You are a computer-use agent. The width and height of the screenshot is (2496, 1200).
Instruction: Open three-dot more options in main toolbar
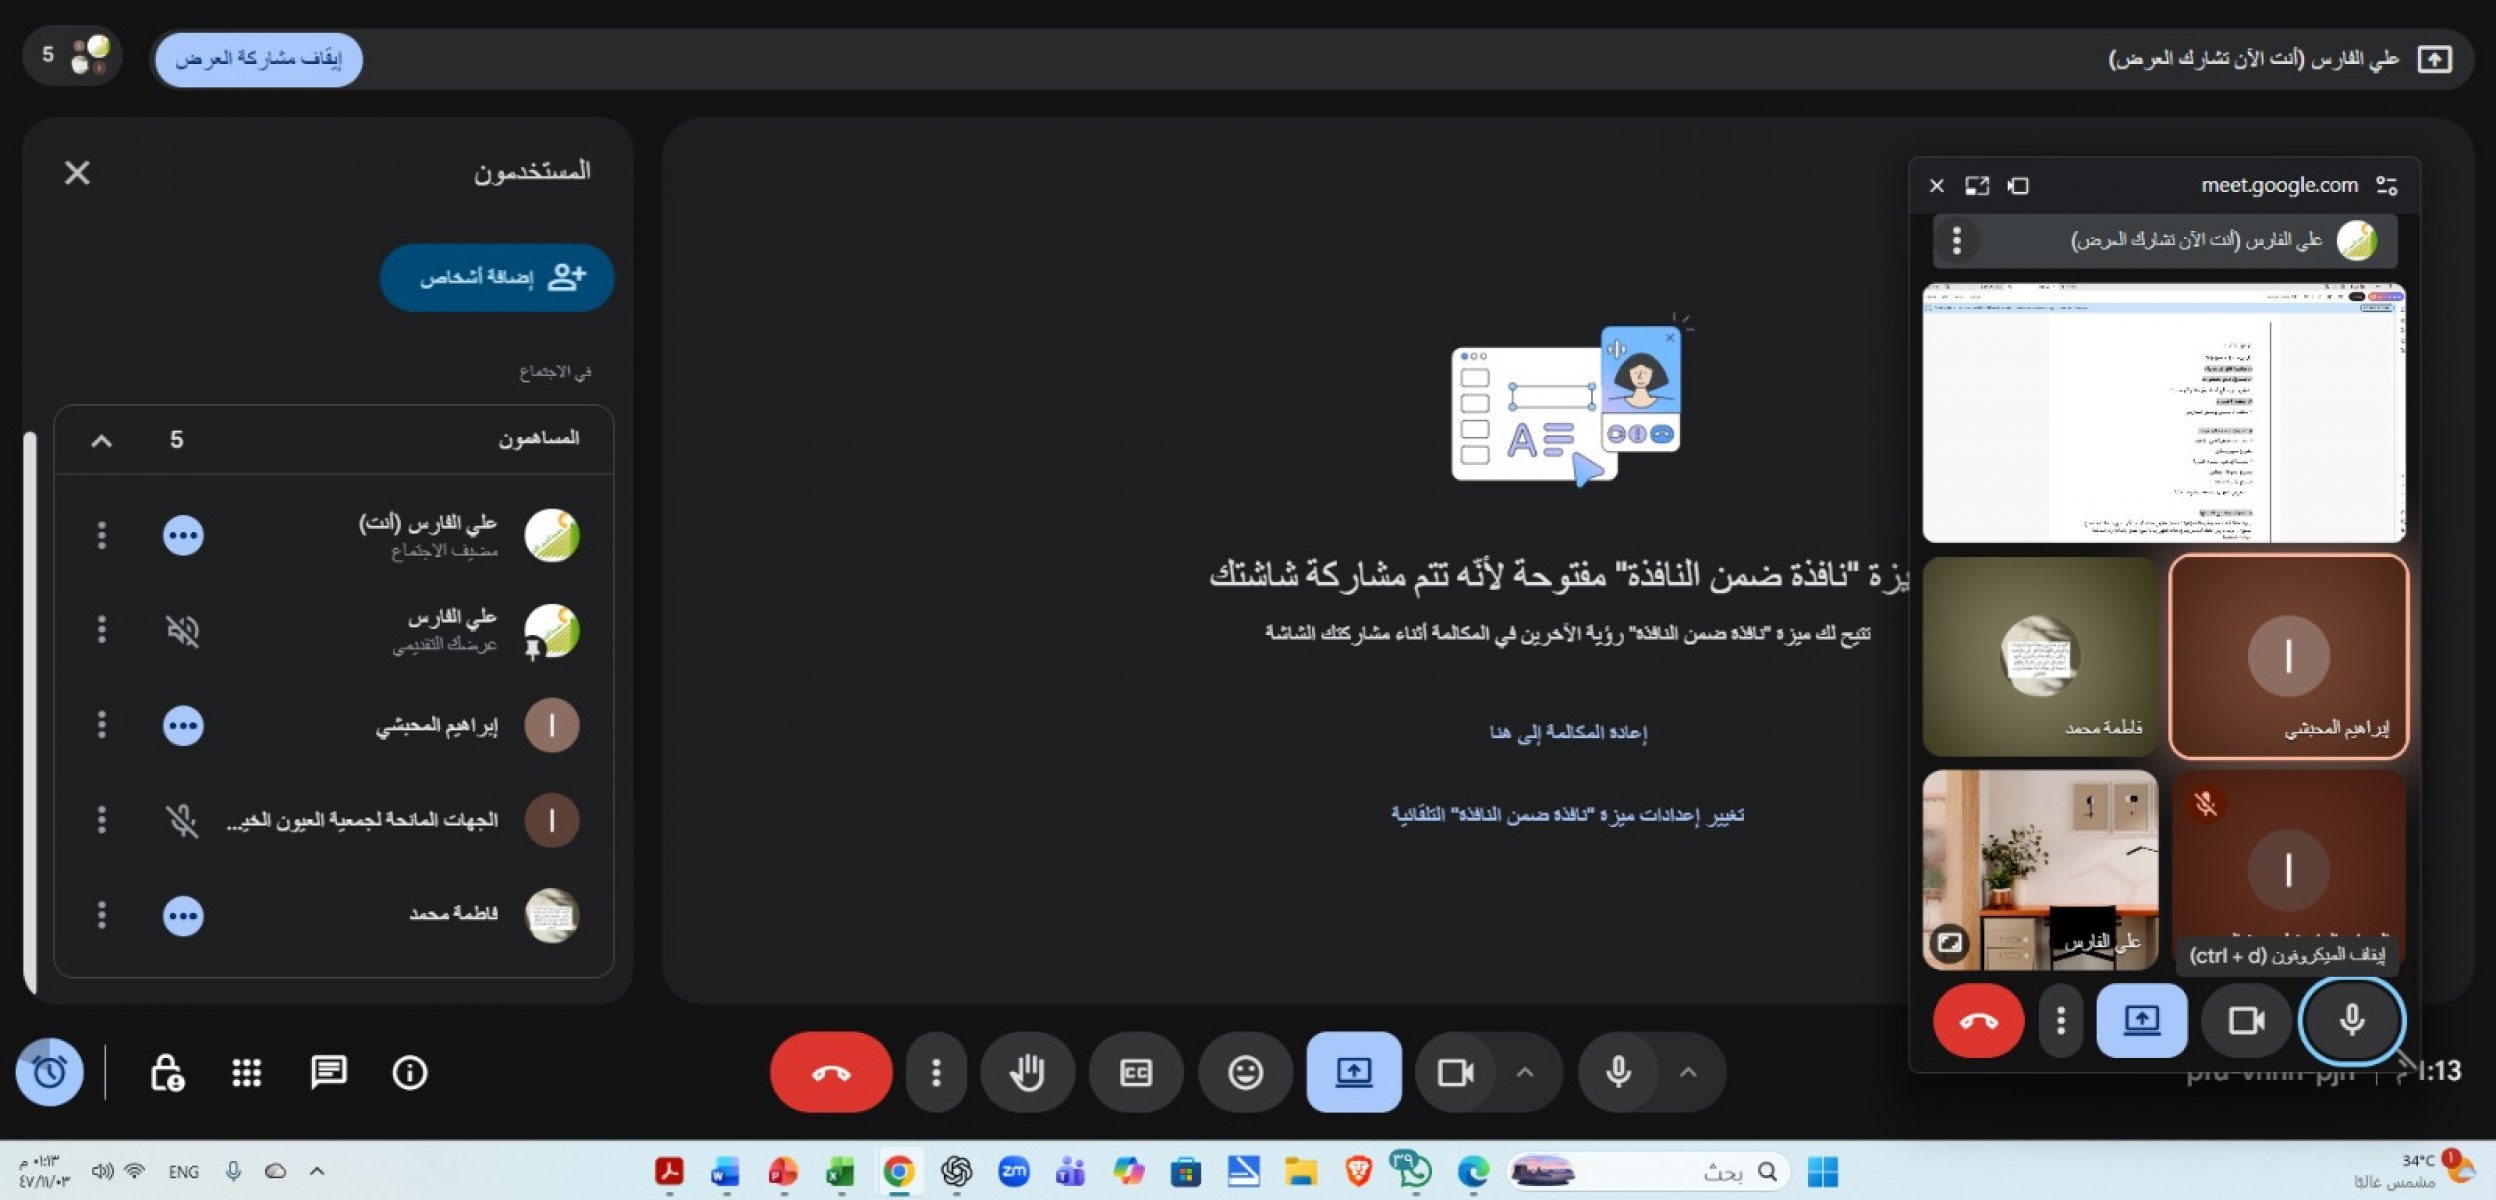(x=936, y=1073)
